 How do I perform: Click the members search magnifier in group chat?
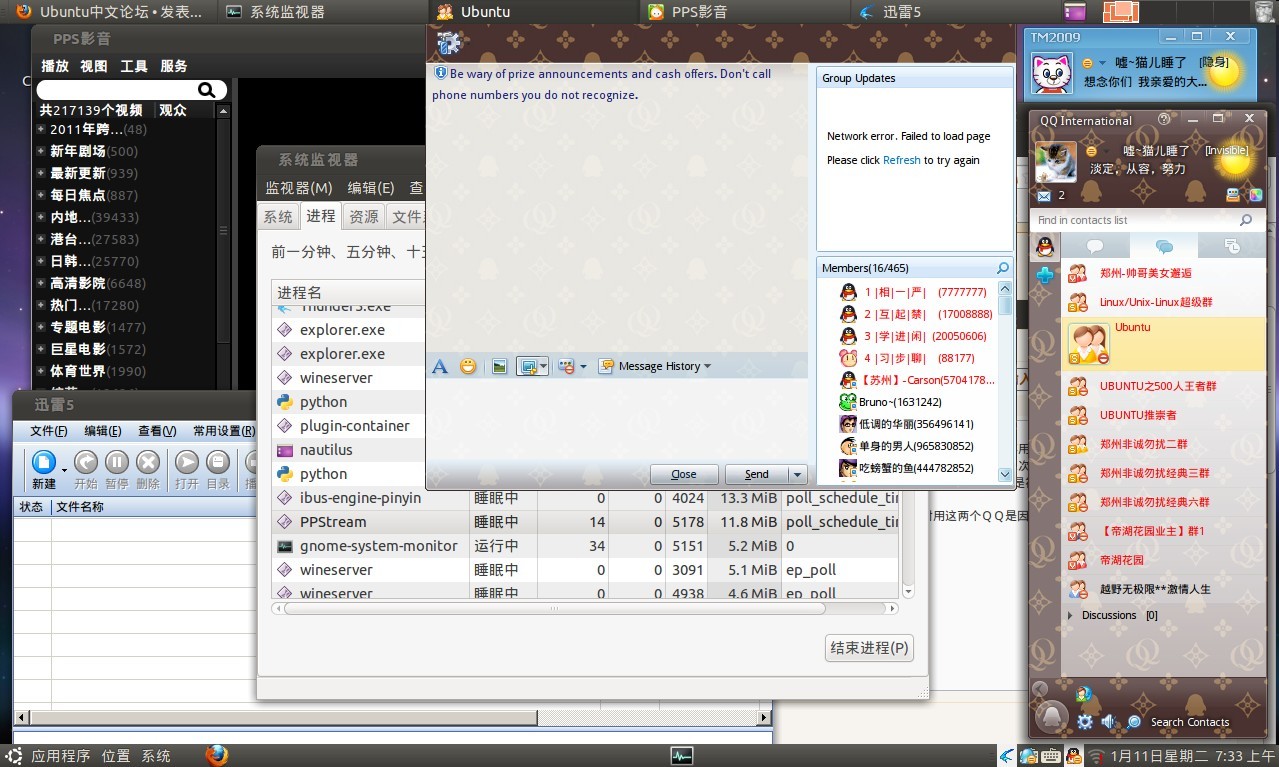(1003, 268)
